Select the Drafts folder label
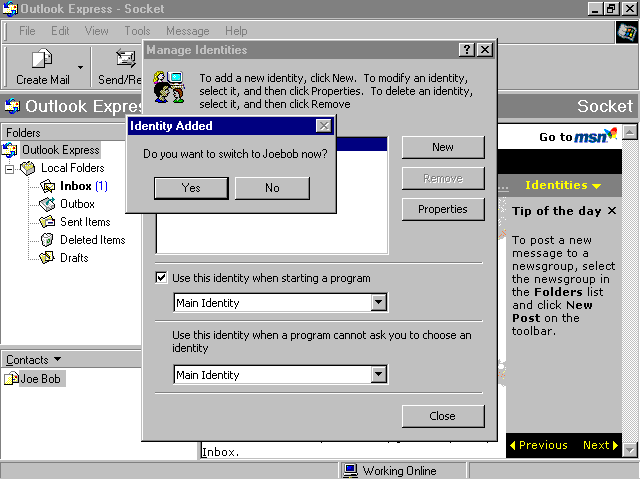 (74, 258)
